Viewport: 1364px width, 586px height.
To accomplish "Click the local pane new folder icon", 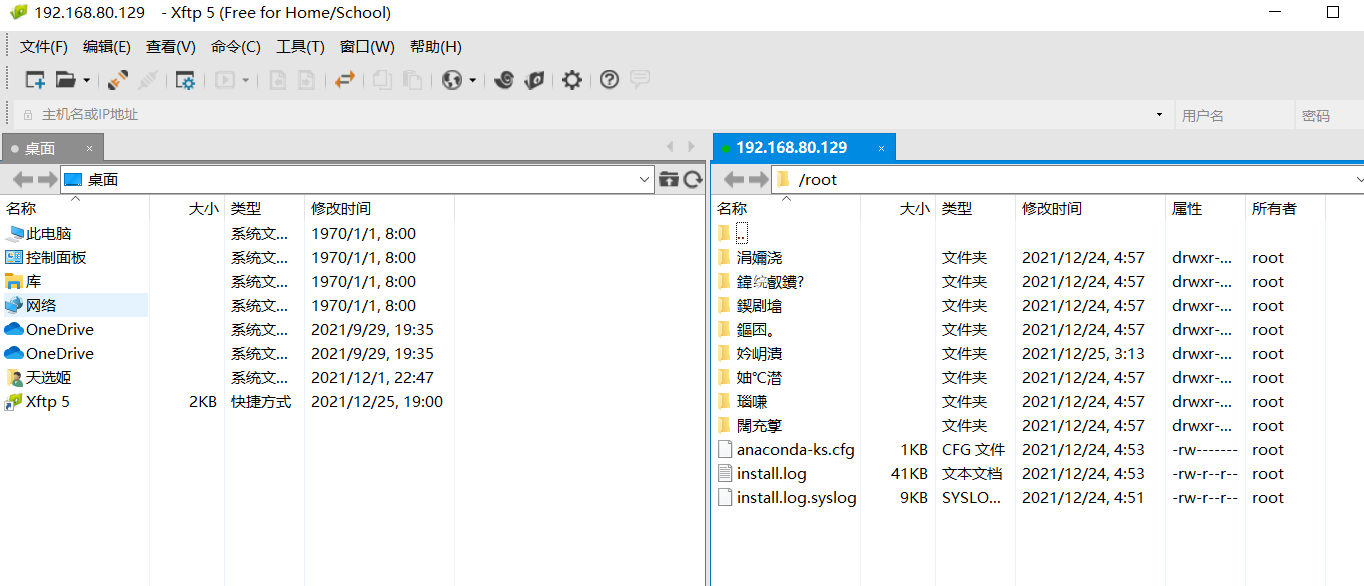I will [669, 179].
